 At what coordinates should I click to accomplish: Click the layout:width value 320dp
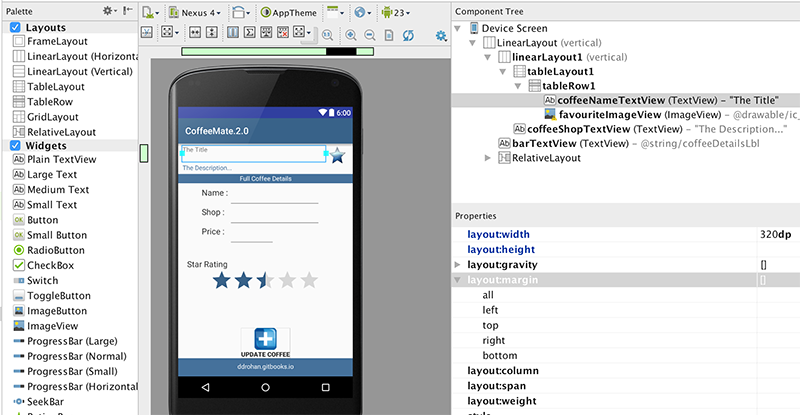click(776, 234)
